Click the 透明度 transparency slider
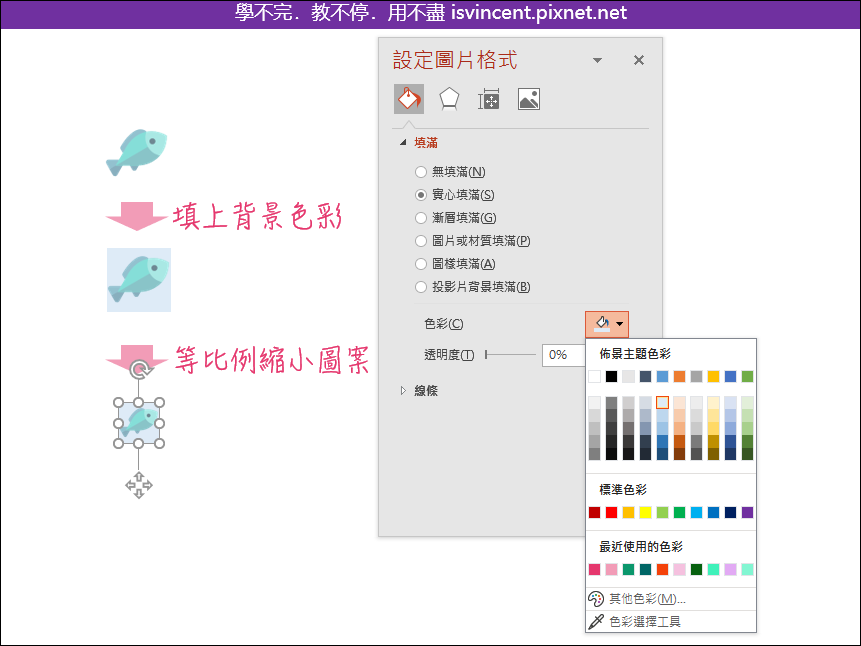The height and width of the screenshot is (646, 861). 510,355
